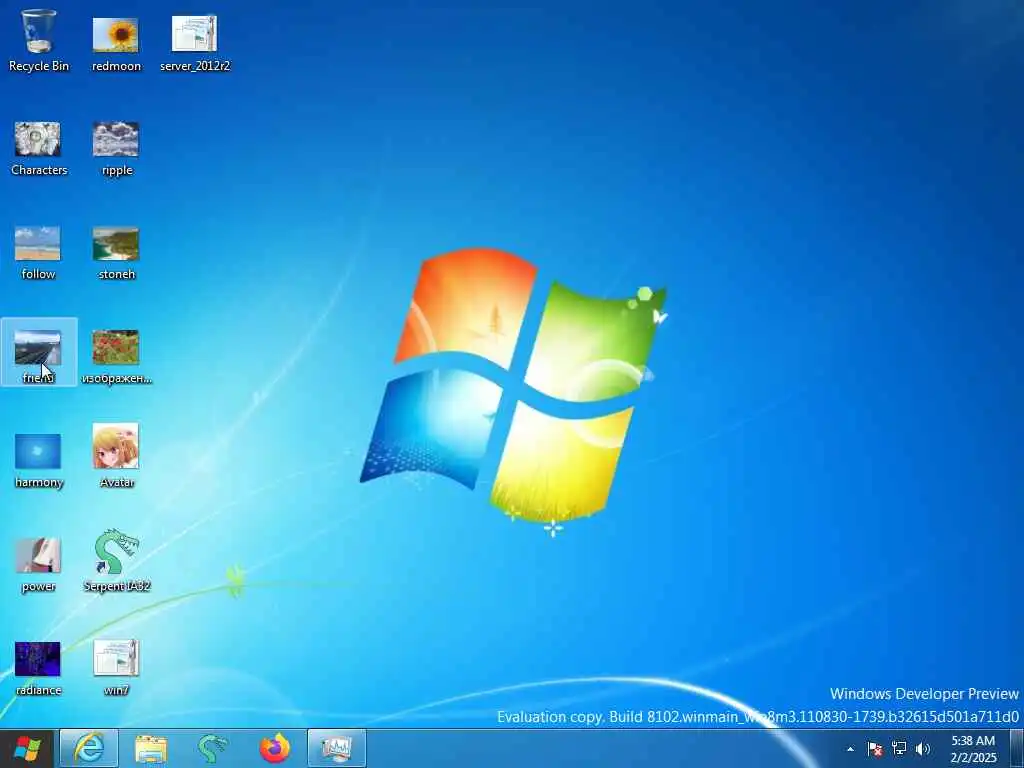Select the изображен... flower image icon
This screenshot has height=768, width=1024.
coord(116,357)
